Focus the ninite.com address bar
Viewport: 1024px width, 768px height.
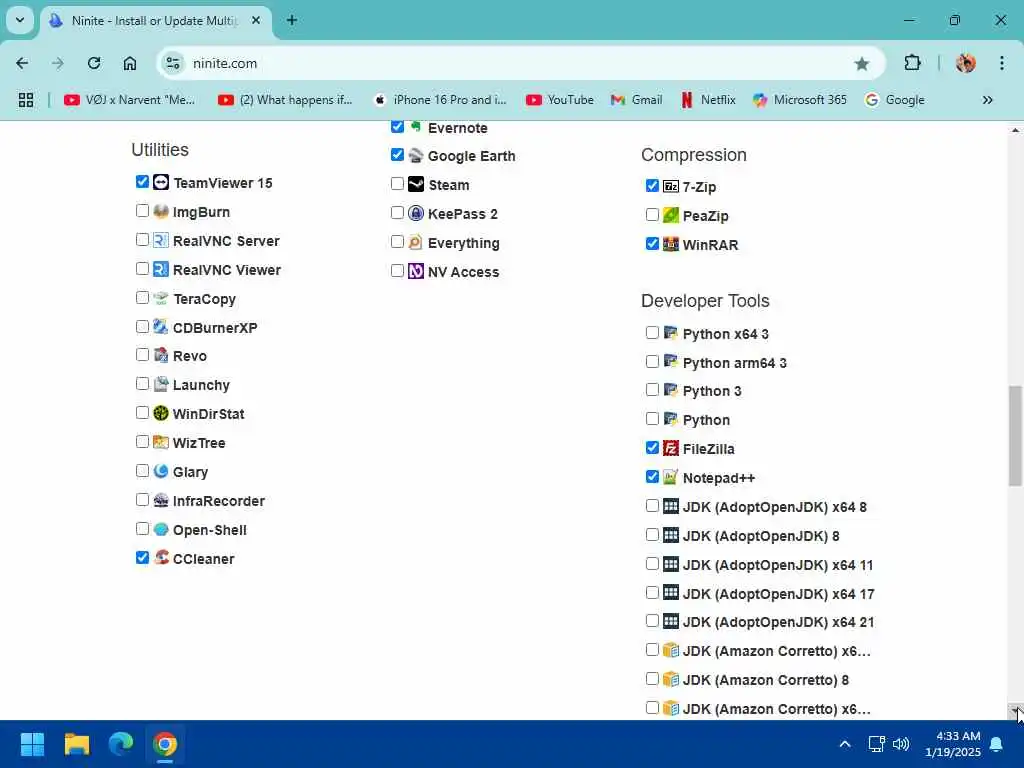click(519, 63)
